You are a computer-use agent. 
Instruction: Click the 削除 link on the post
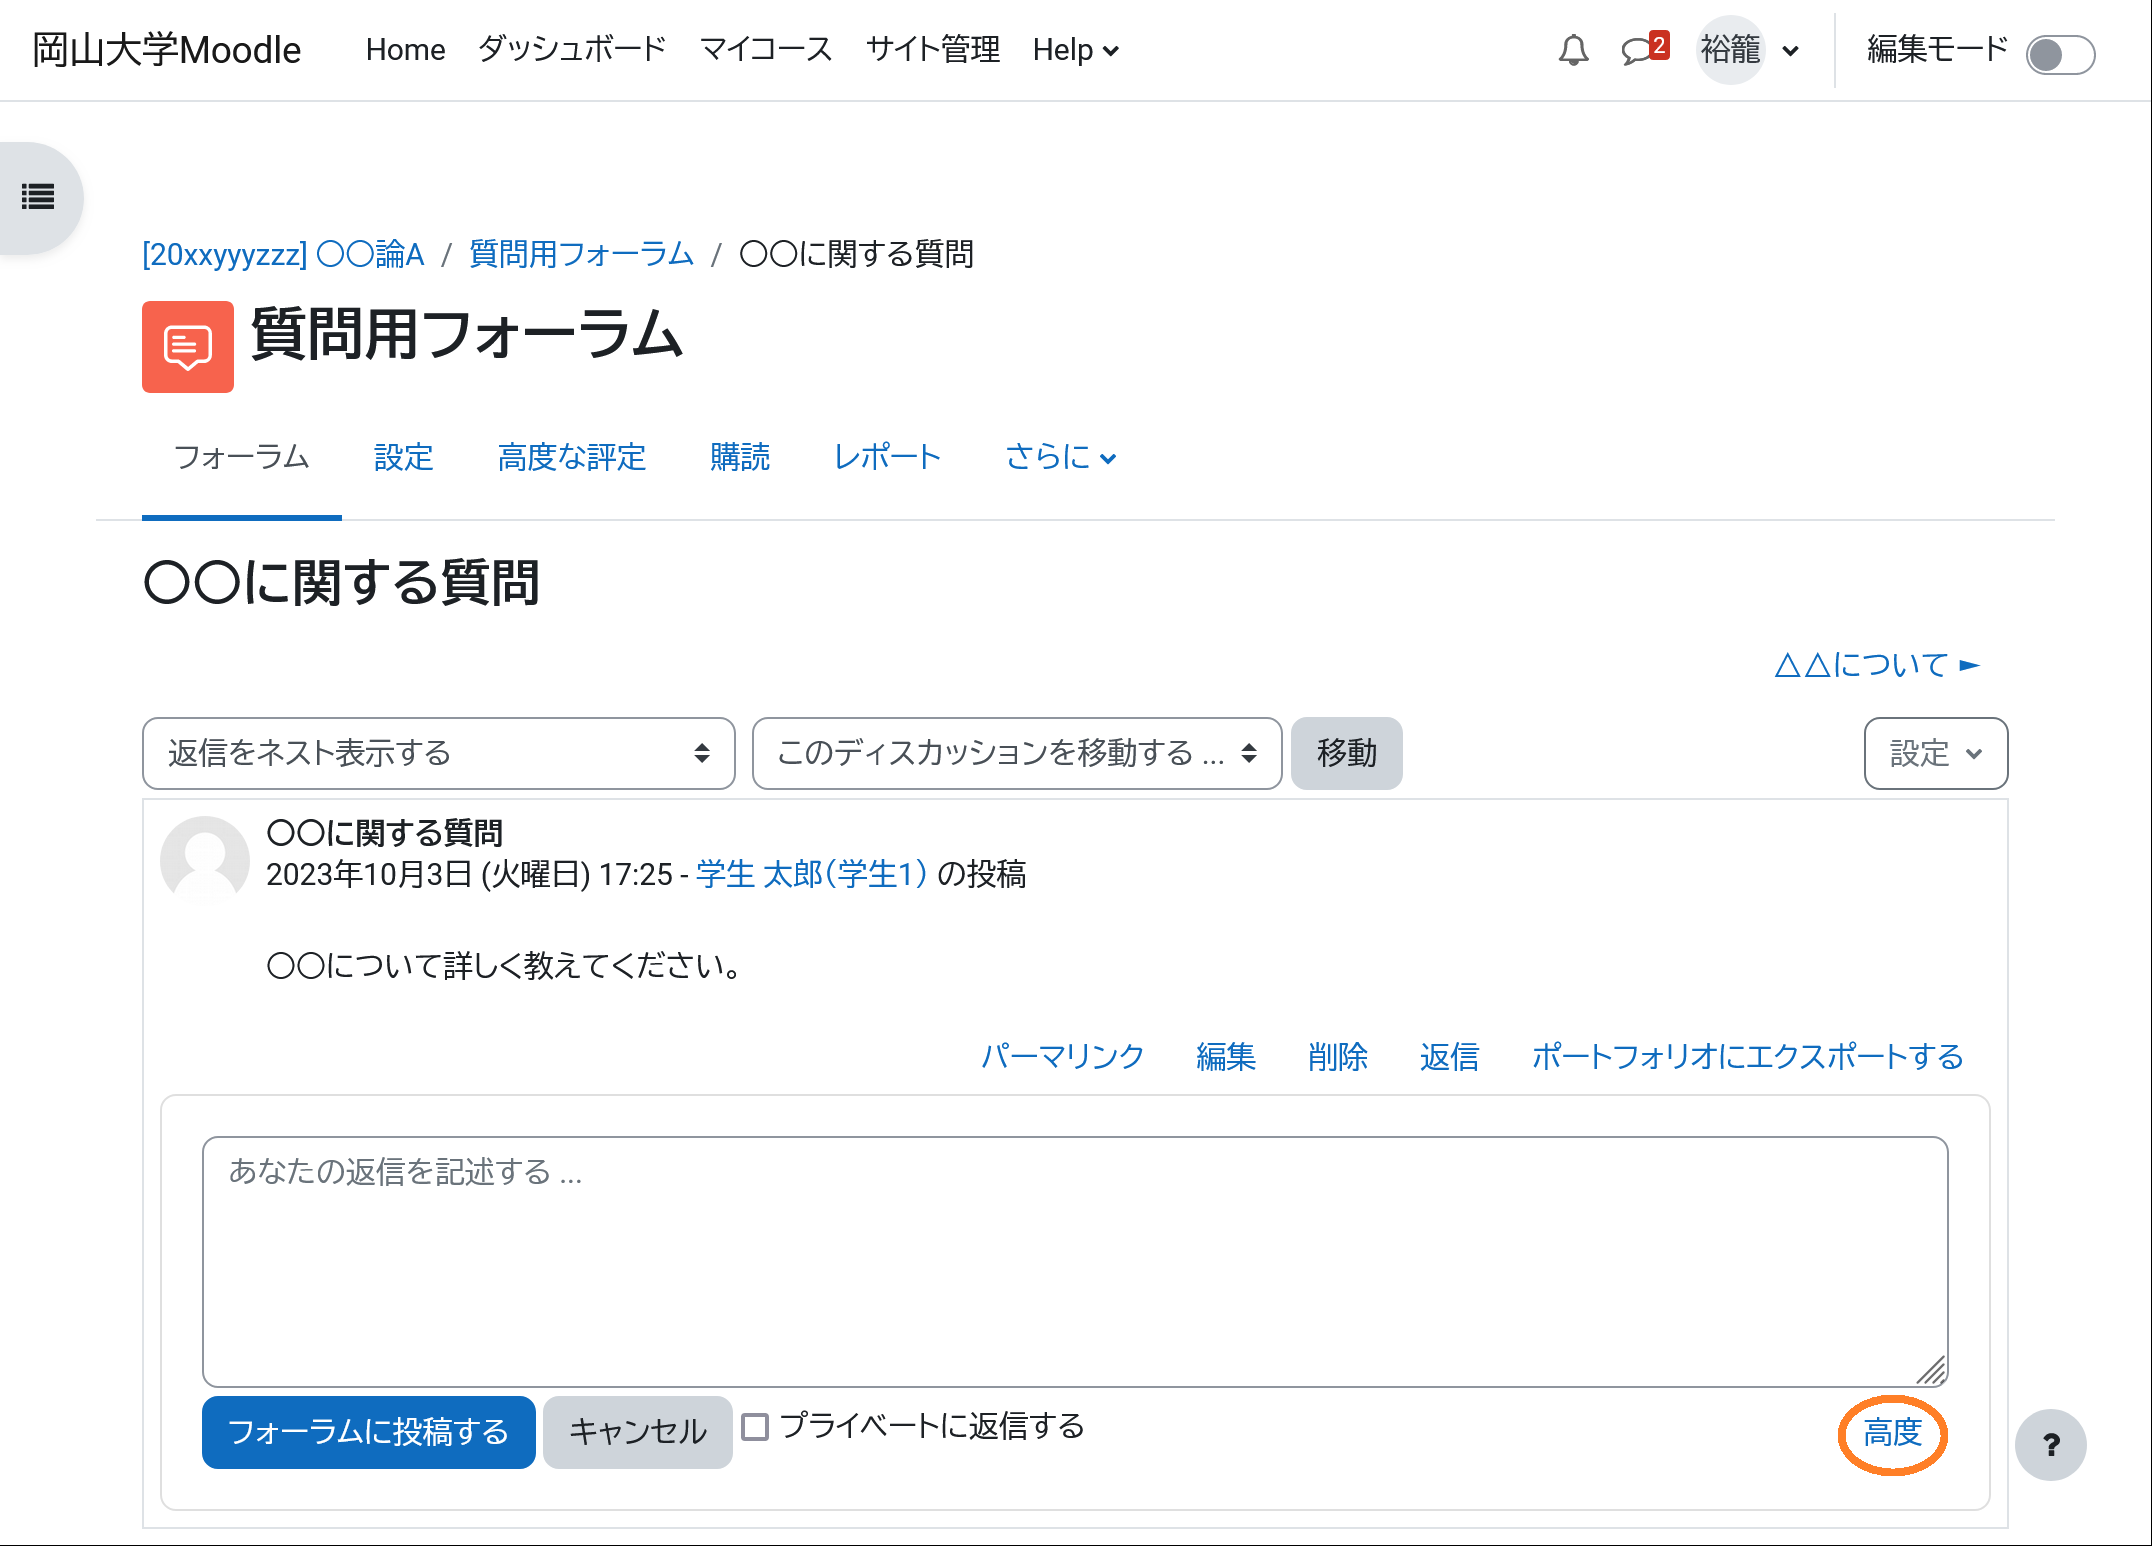[1338, 1056]
